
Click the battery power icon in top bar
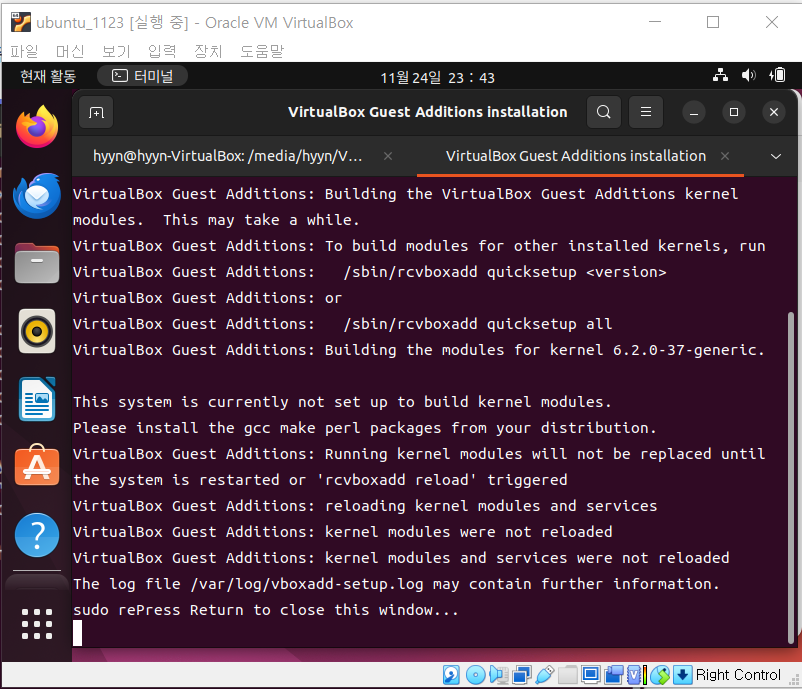(777, 75)
